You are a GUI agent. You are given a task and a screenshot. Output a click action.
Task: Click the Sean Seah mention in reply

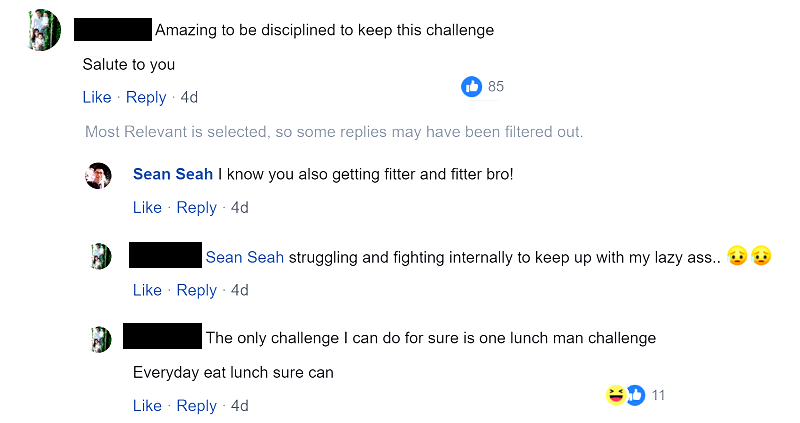pyautogui.click(x=245, y=257)
